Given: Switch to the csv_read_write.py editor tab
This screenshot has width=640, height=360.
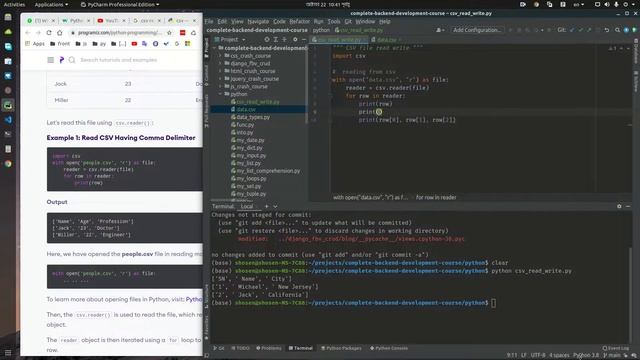Looking at the screenshot, I should [338, 40].
